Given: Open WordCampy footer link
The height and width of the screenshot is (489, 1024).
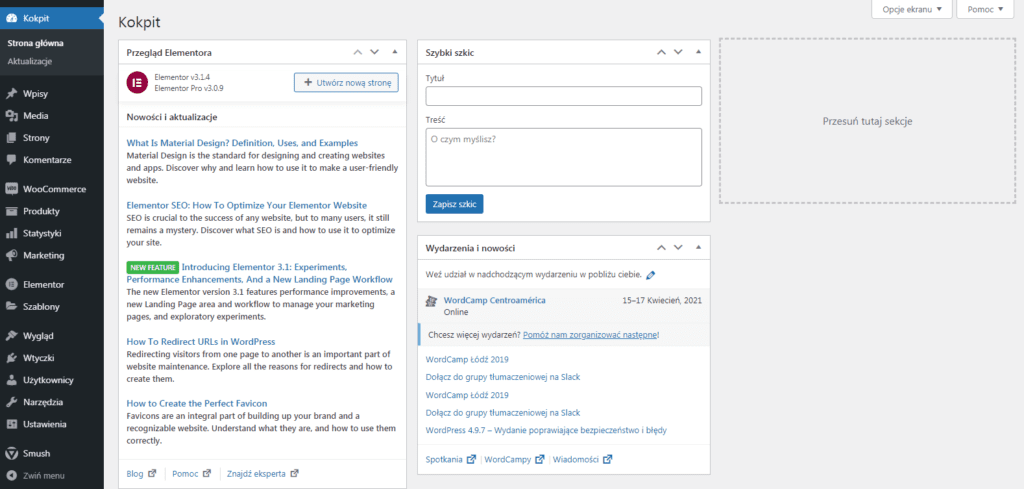Looking at the screenshot, I should (x=509, y=459).
